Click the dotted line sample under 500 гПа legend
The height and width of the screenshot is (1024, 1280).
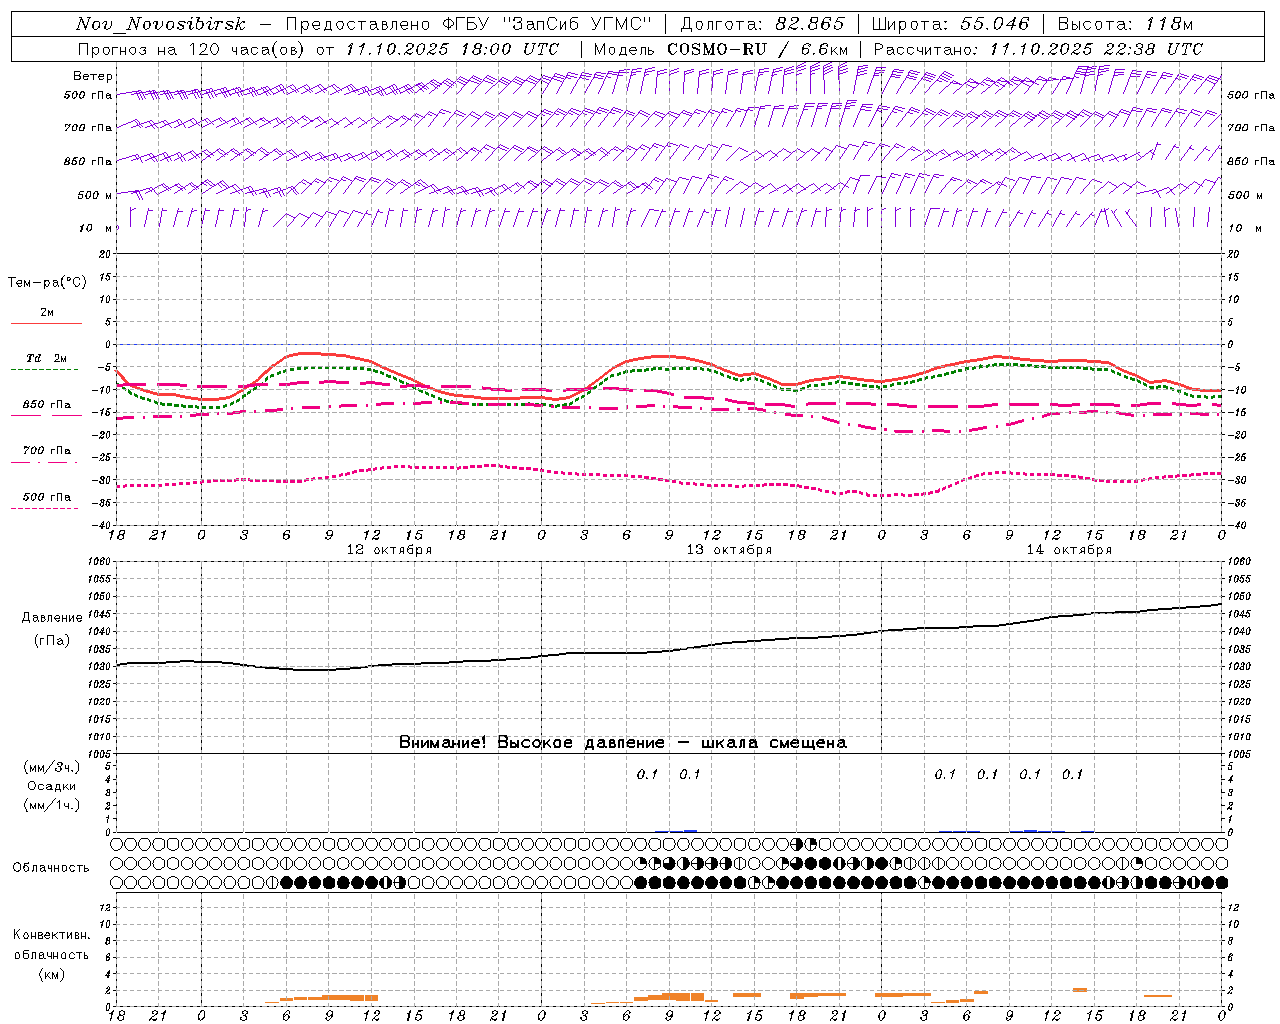pyautogui.click(x=45, y=508)
